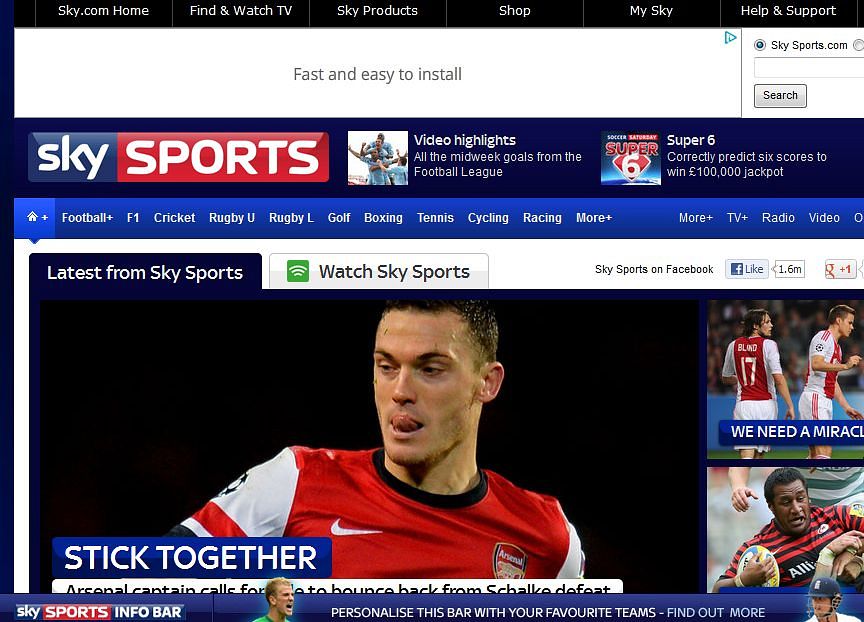Go to the Golf section
Viewport: 864px width, 622px height.
tap(339, 218)
